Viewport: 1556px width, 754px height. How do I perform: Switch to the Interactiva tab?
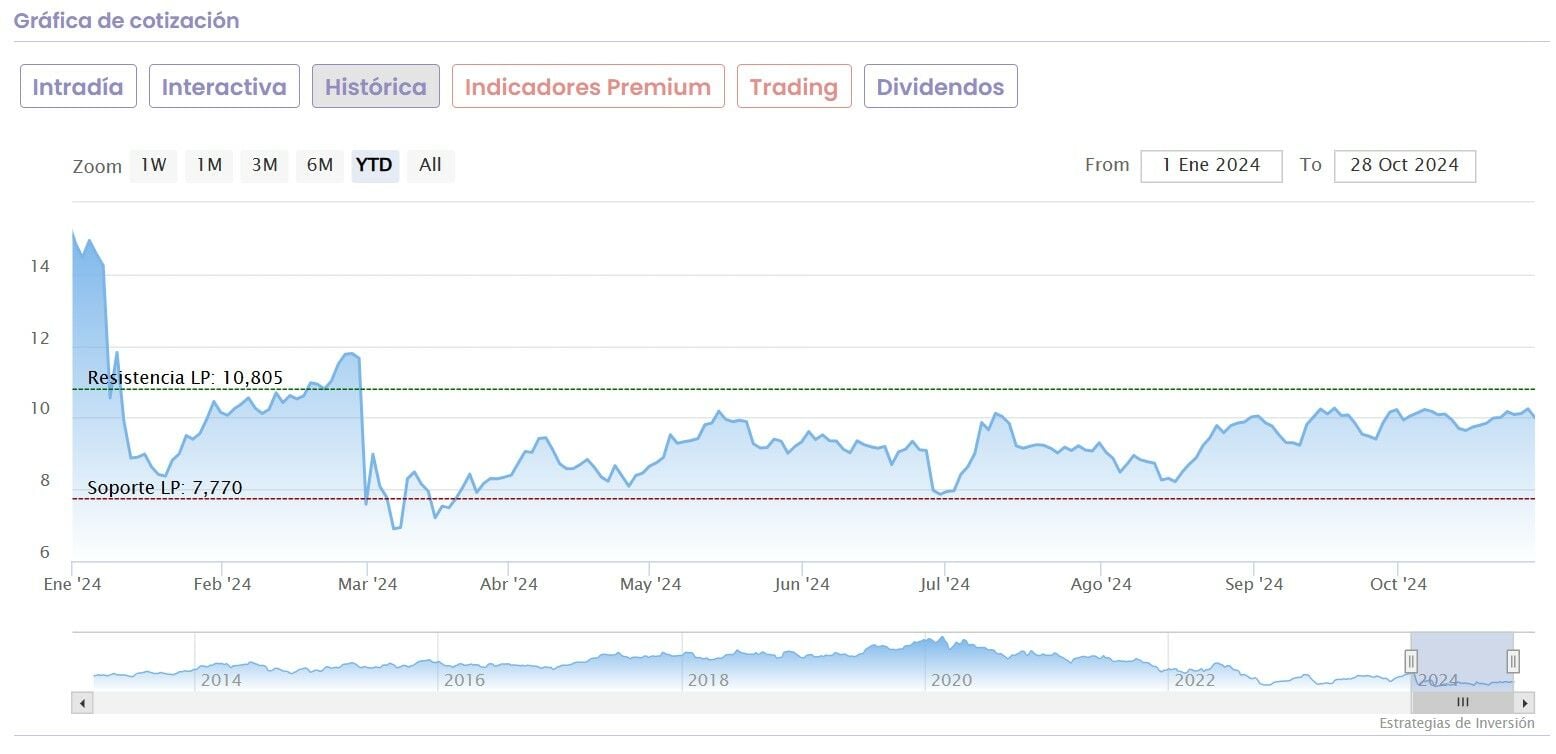pyautogui.click(x=224, y=87)
